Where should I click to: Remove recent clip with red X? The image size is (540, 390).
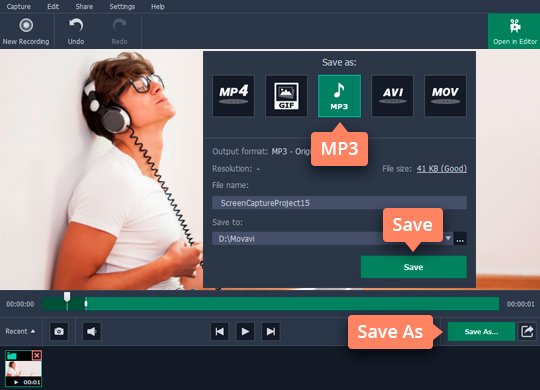37,355
